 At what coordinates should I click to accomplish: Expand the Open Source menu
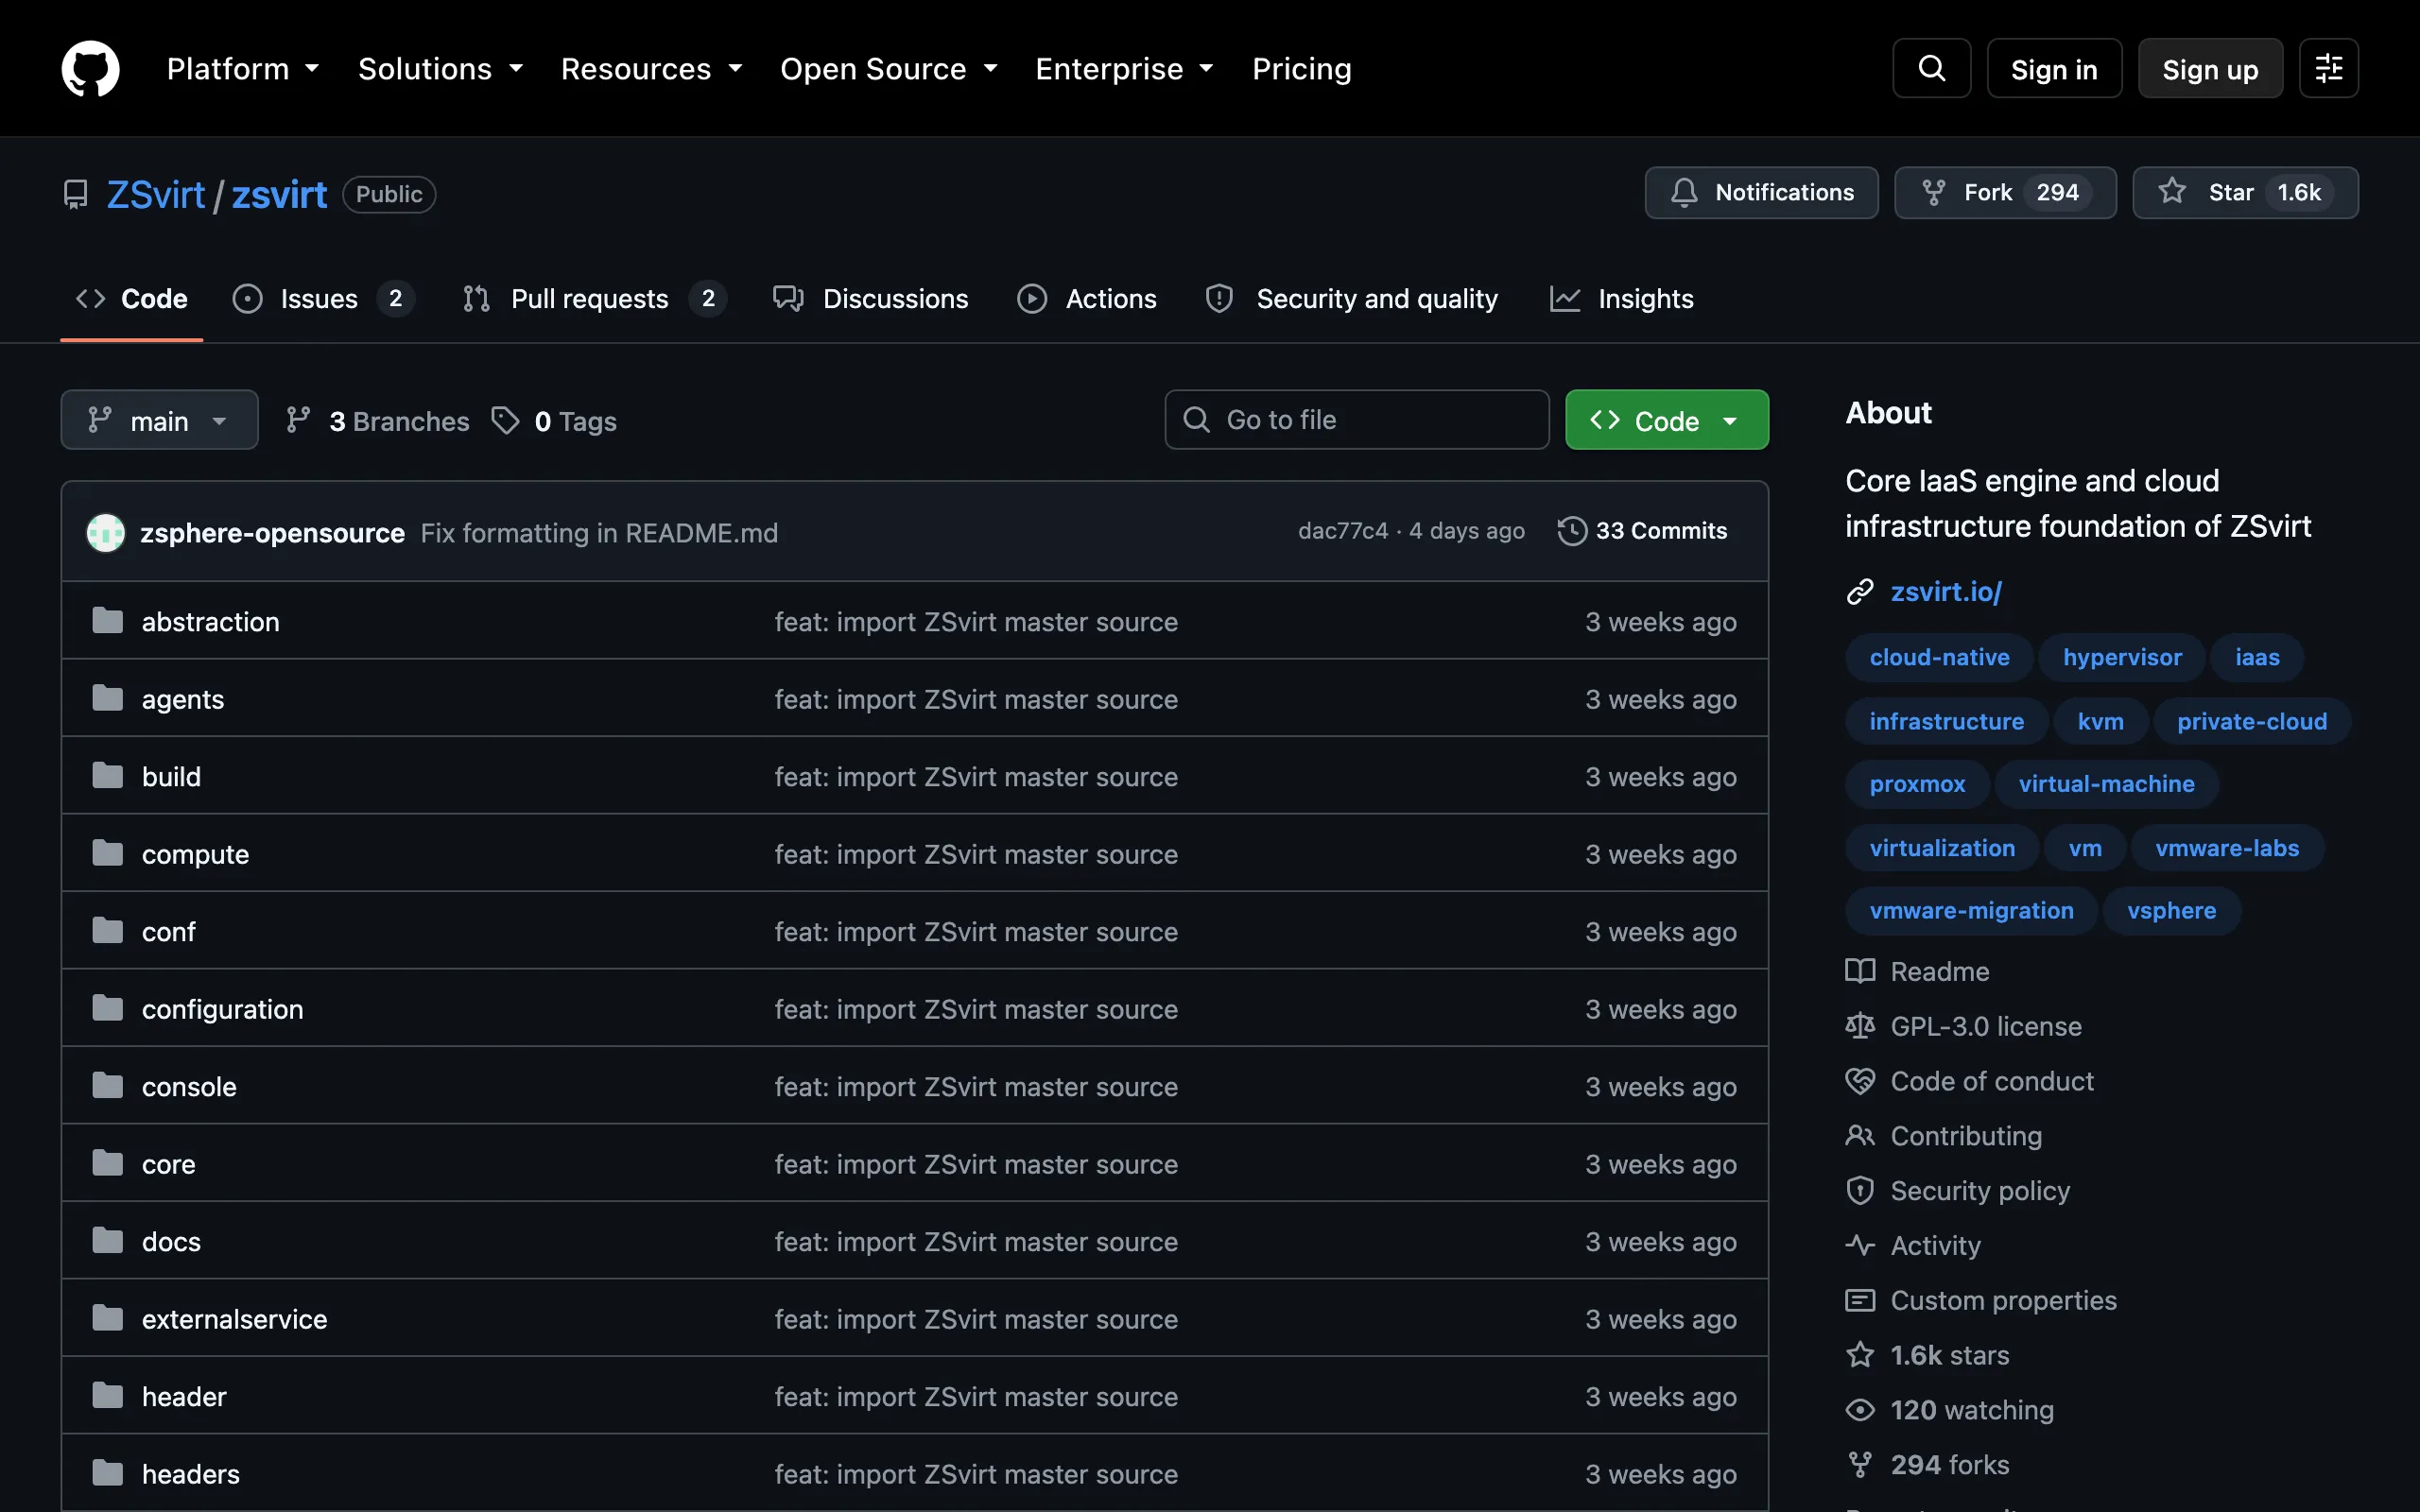(889, 68)
